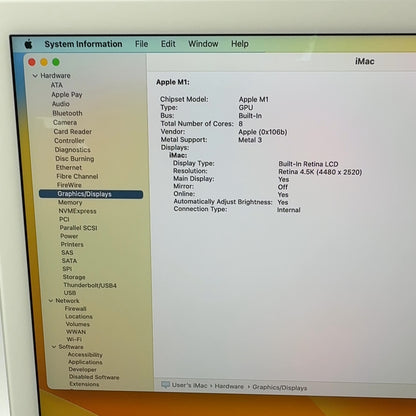Collapse the Network section chevron
The image size is (416, 416).
tap(51, 301)
